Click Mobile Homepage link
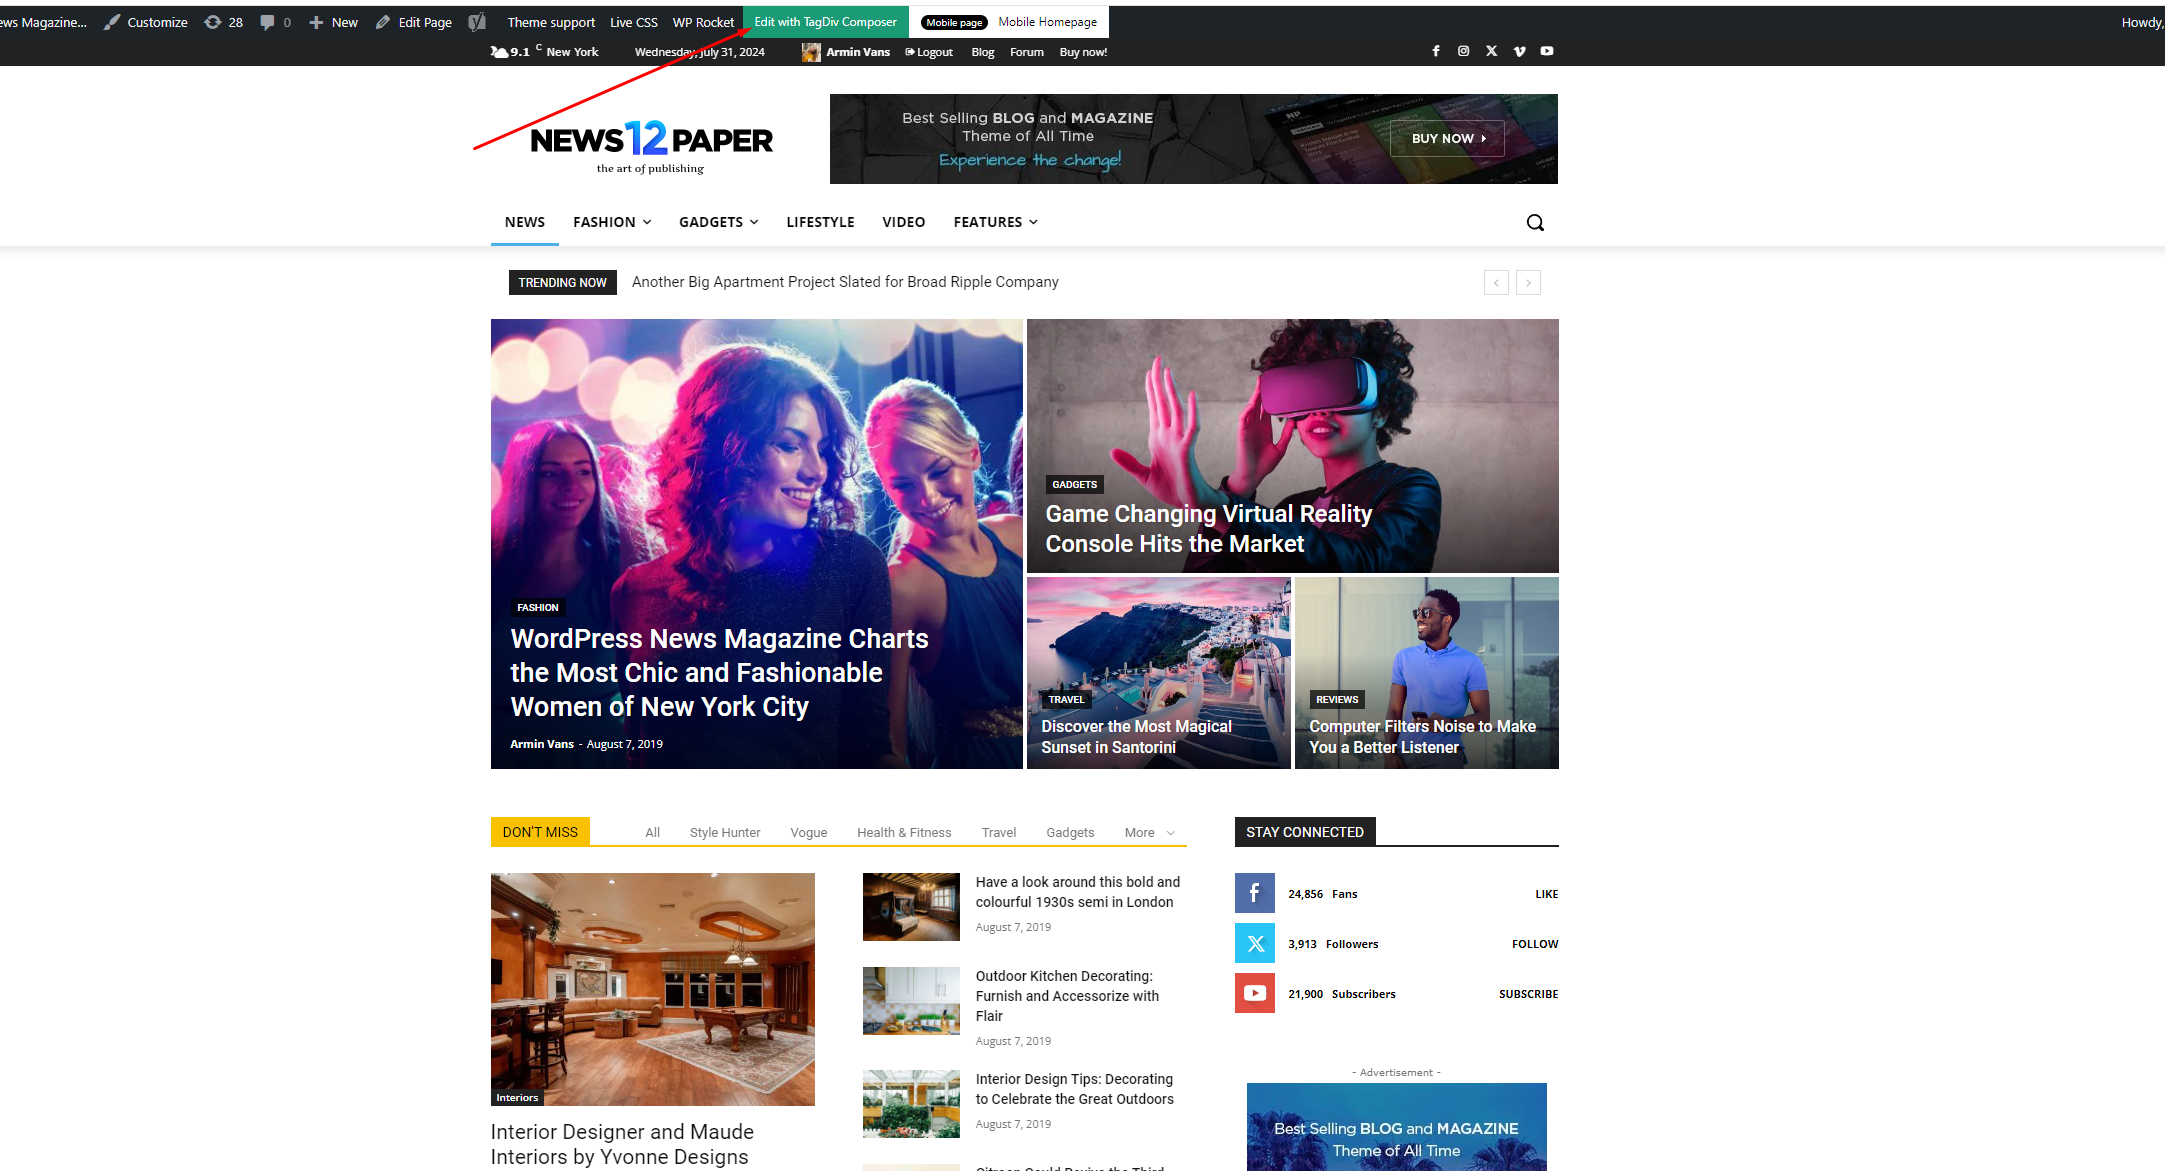This screenshot has width=2165, height=1171. [1047, 22]
